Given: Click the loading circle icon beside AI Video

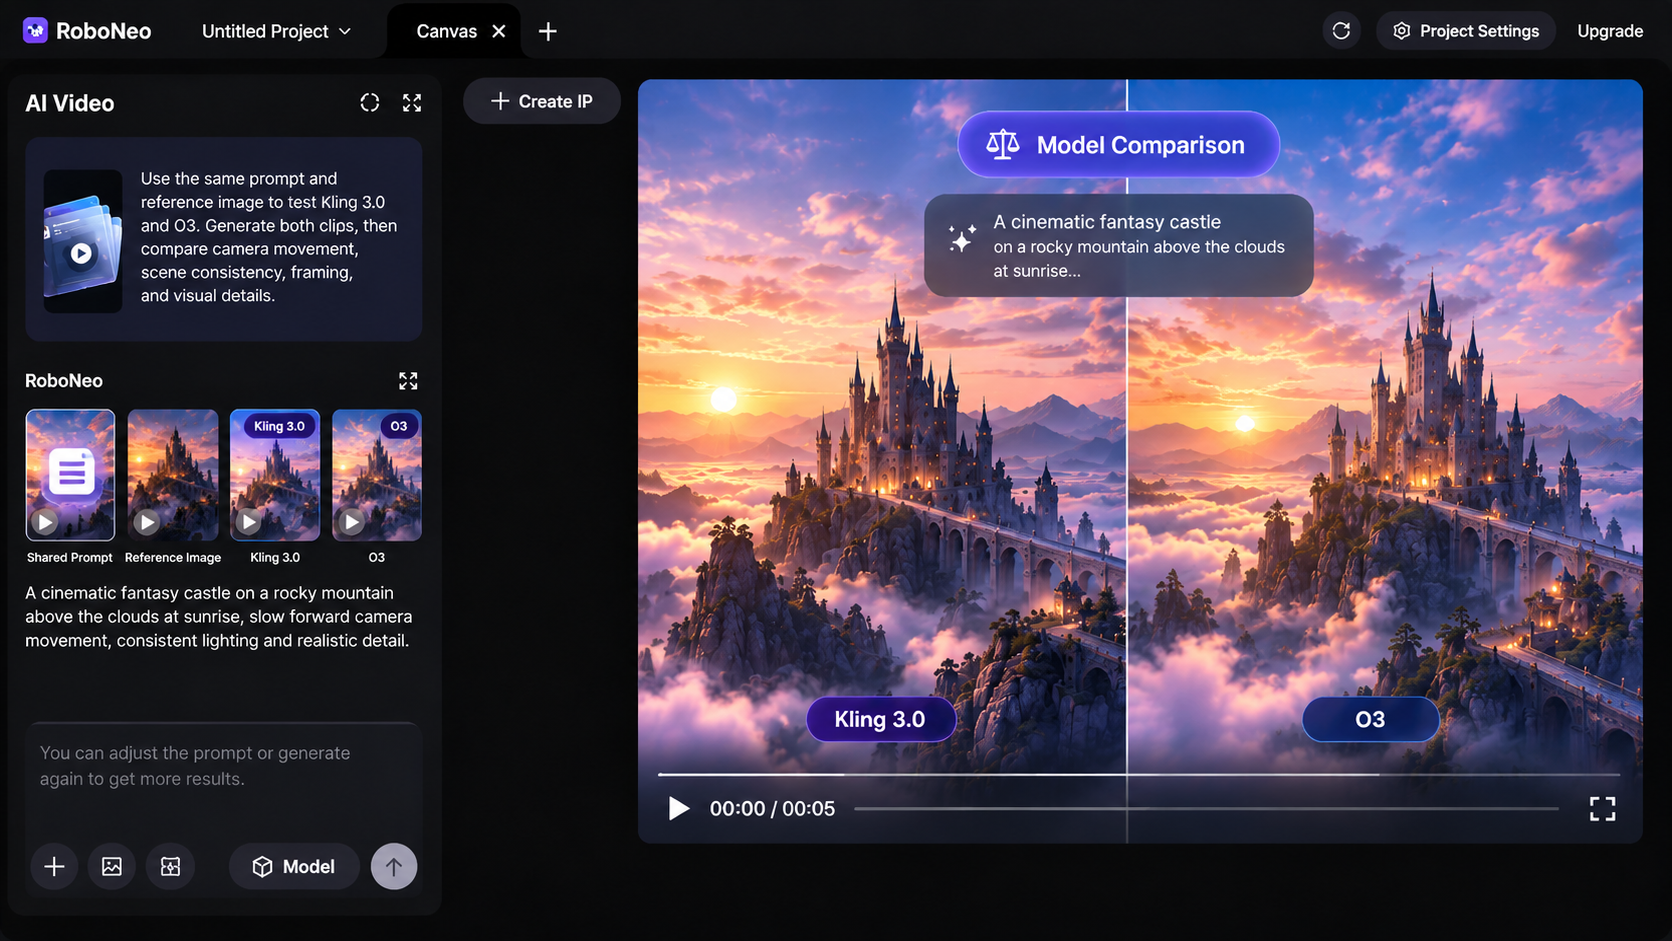Looking at the screenshot, I should [x=370, y=103].
